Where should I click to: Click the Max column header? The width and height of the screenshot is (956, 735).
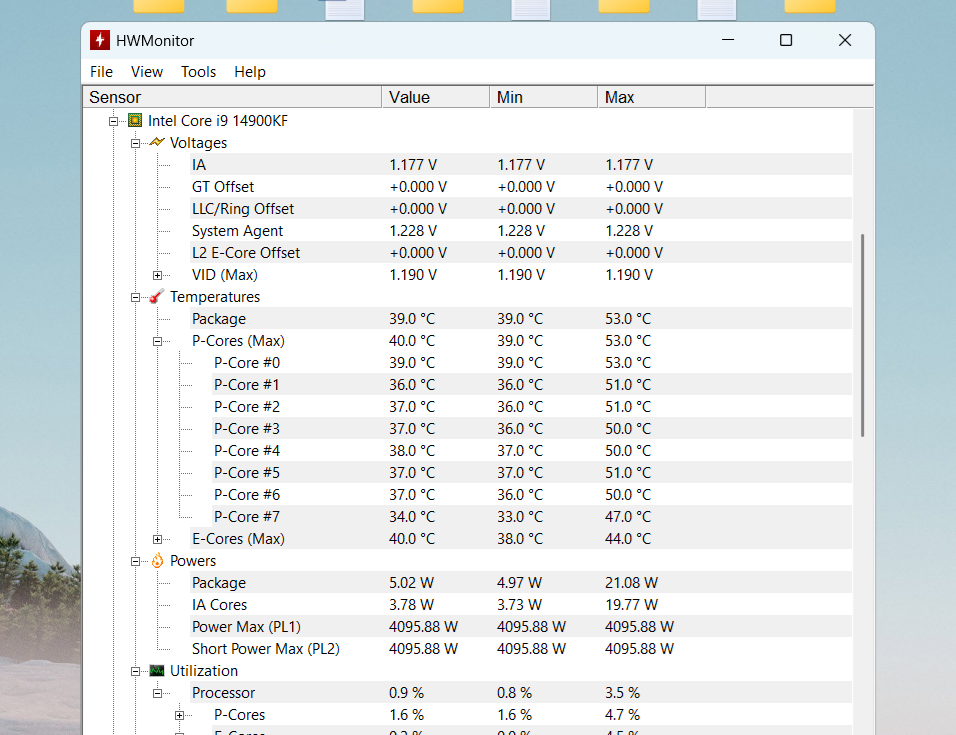(x=652, y=97)
